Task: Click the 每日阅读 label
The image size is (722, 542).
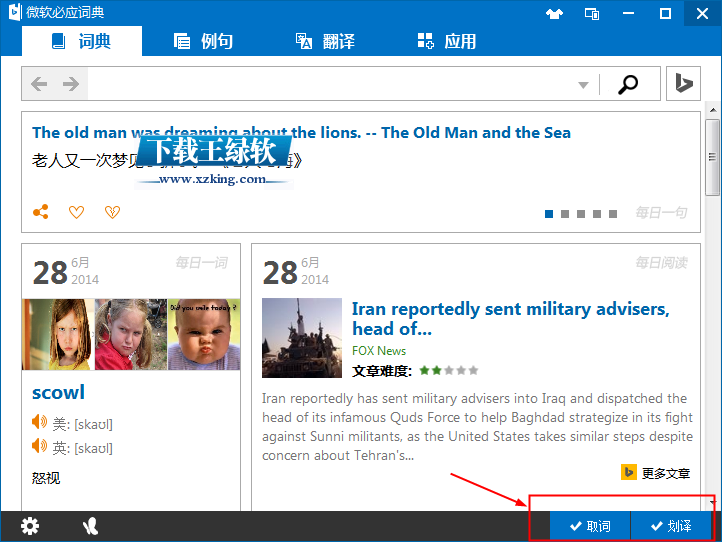Action: click(661, 263)
